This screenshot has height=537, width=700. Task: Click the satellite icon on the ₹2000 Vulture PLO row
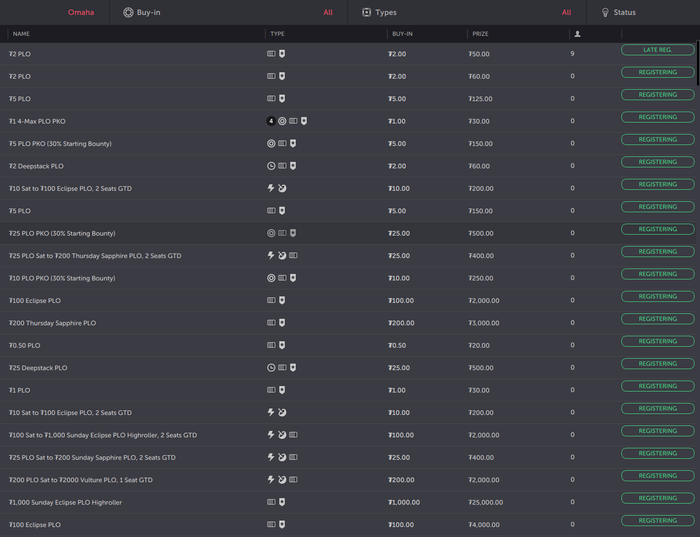pyautogui.click(x=282, y=479)
